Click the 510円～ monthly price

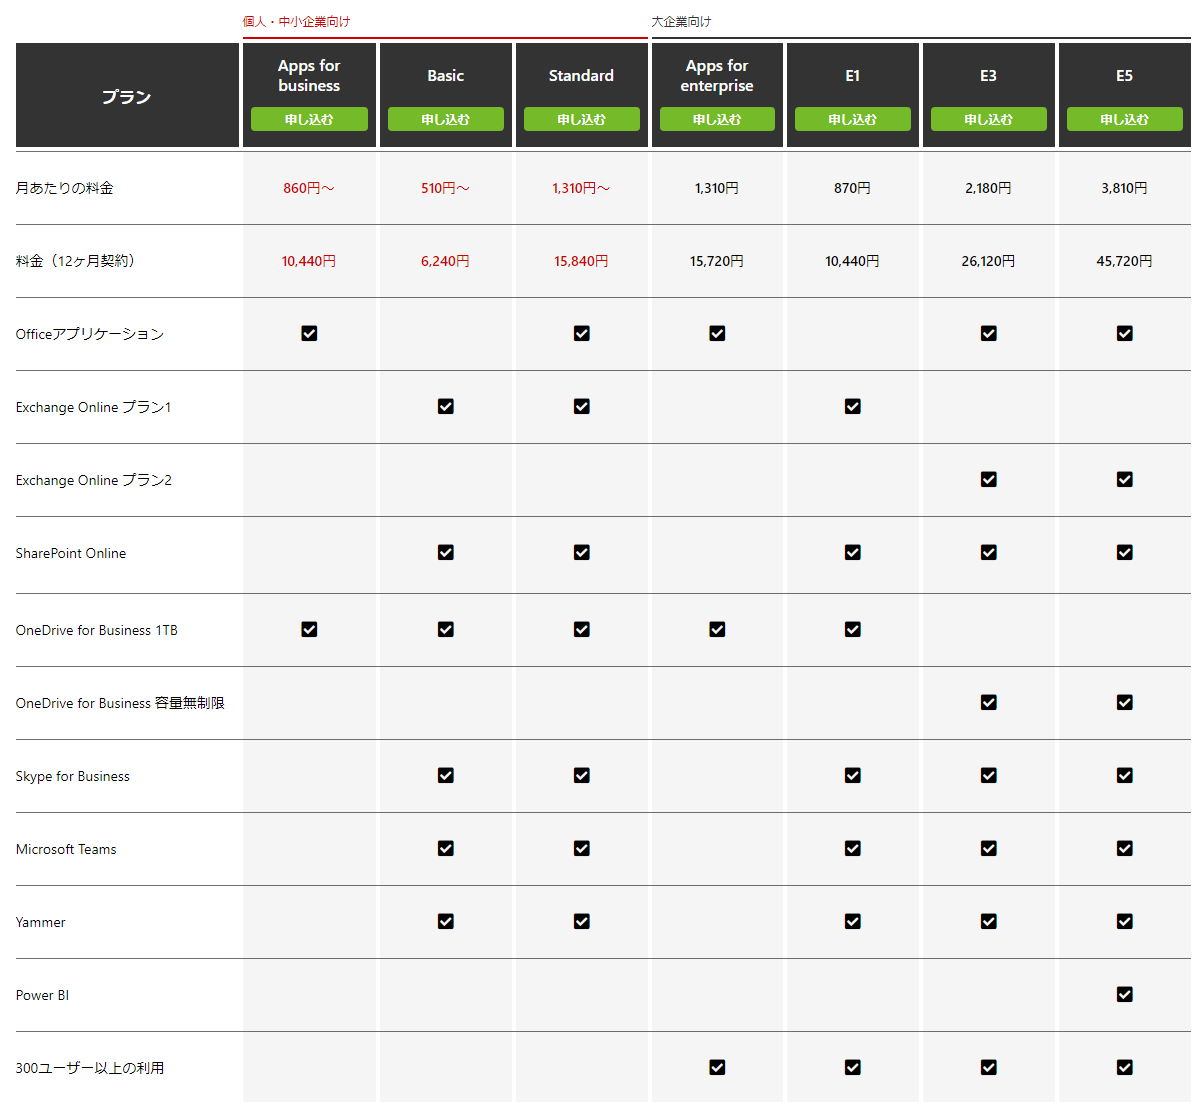445,188
